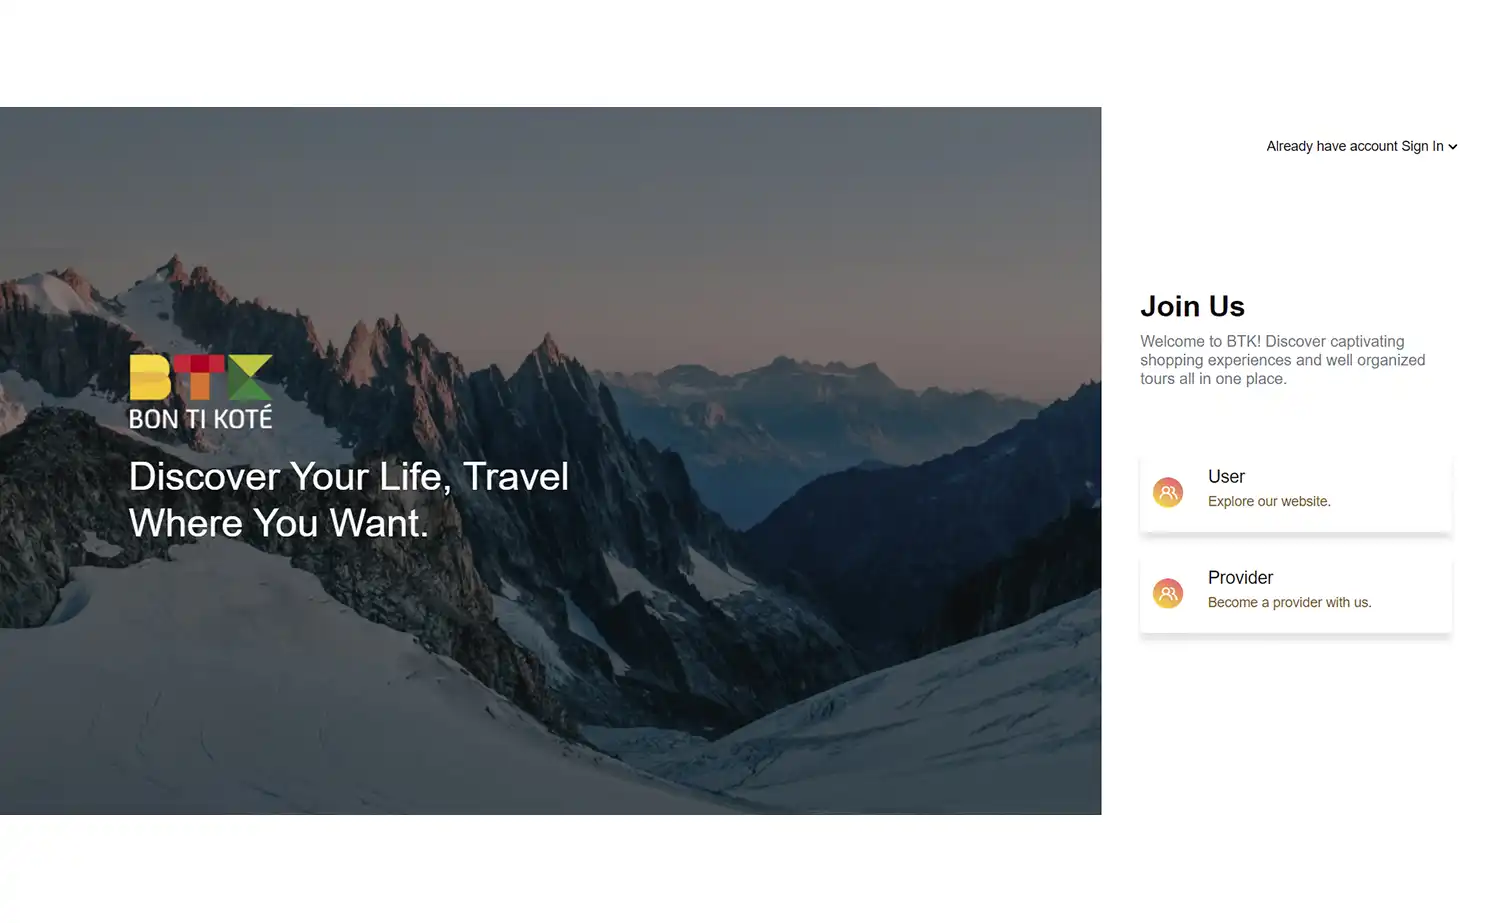Expand the Sign In chevron arrow

[1452, 147]
